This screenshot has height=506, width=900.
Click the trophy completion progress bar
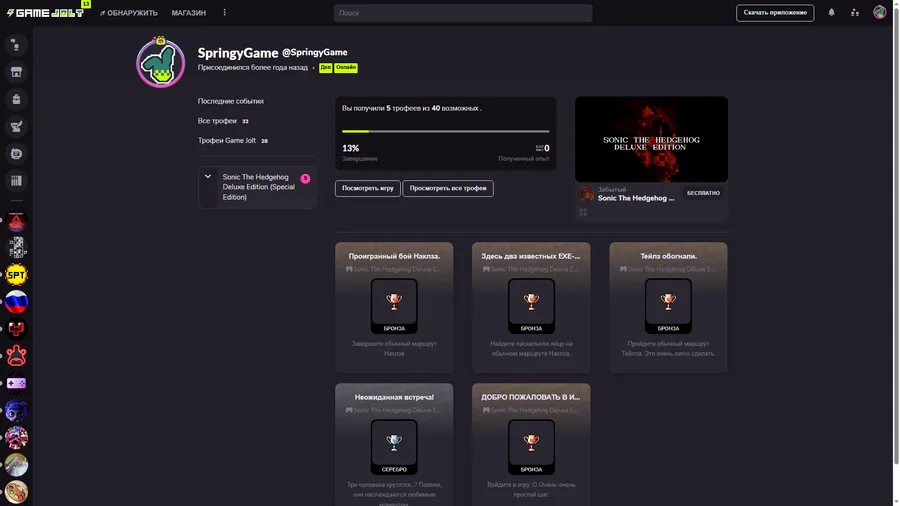coord(445,131)
